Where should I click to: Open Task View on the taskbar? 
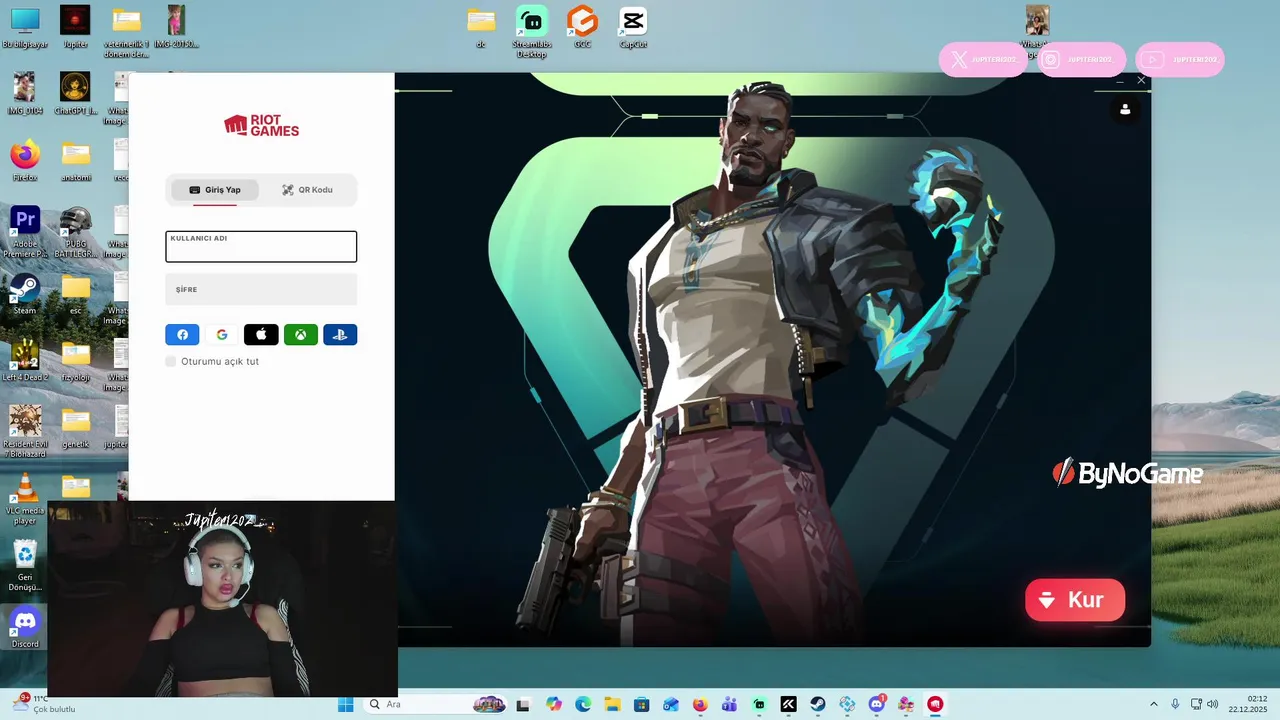coord(523,704)
